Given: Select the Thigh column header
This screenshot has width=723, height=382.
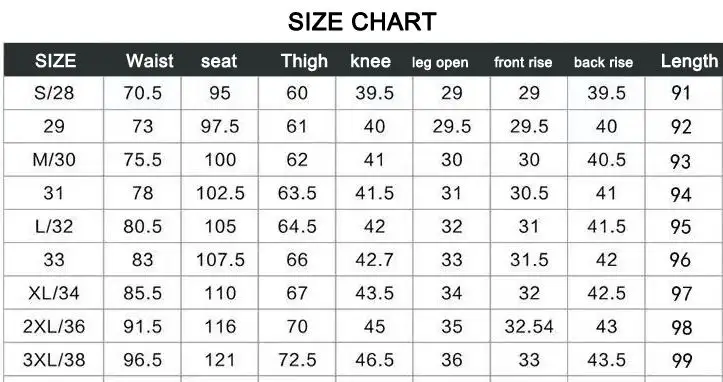Looking at the screenshot, I should [x=304, y=61].
